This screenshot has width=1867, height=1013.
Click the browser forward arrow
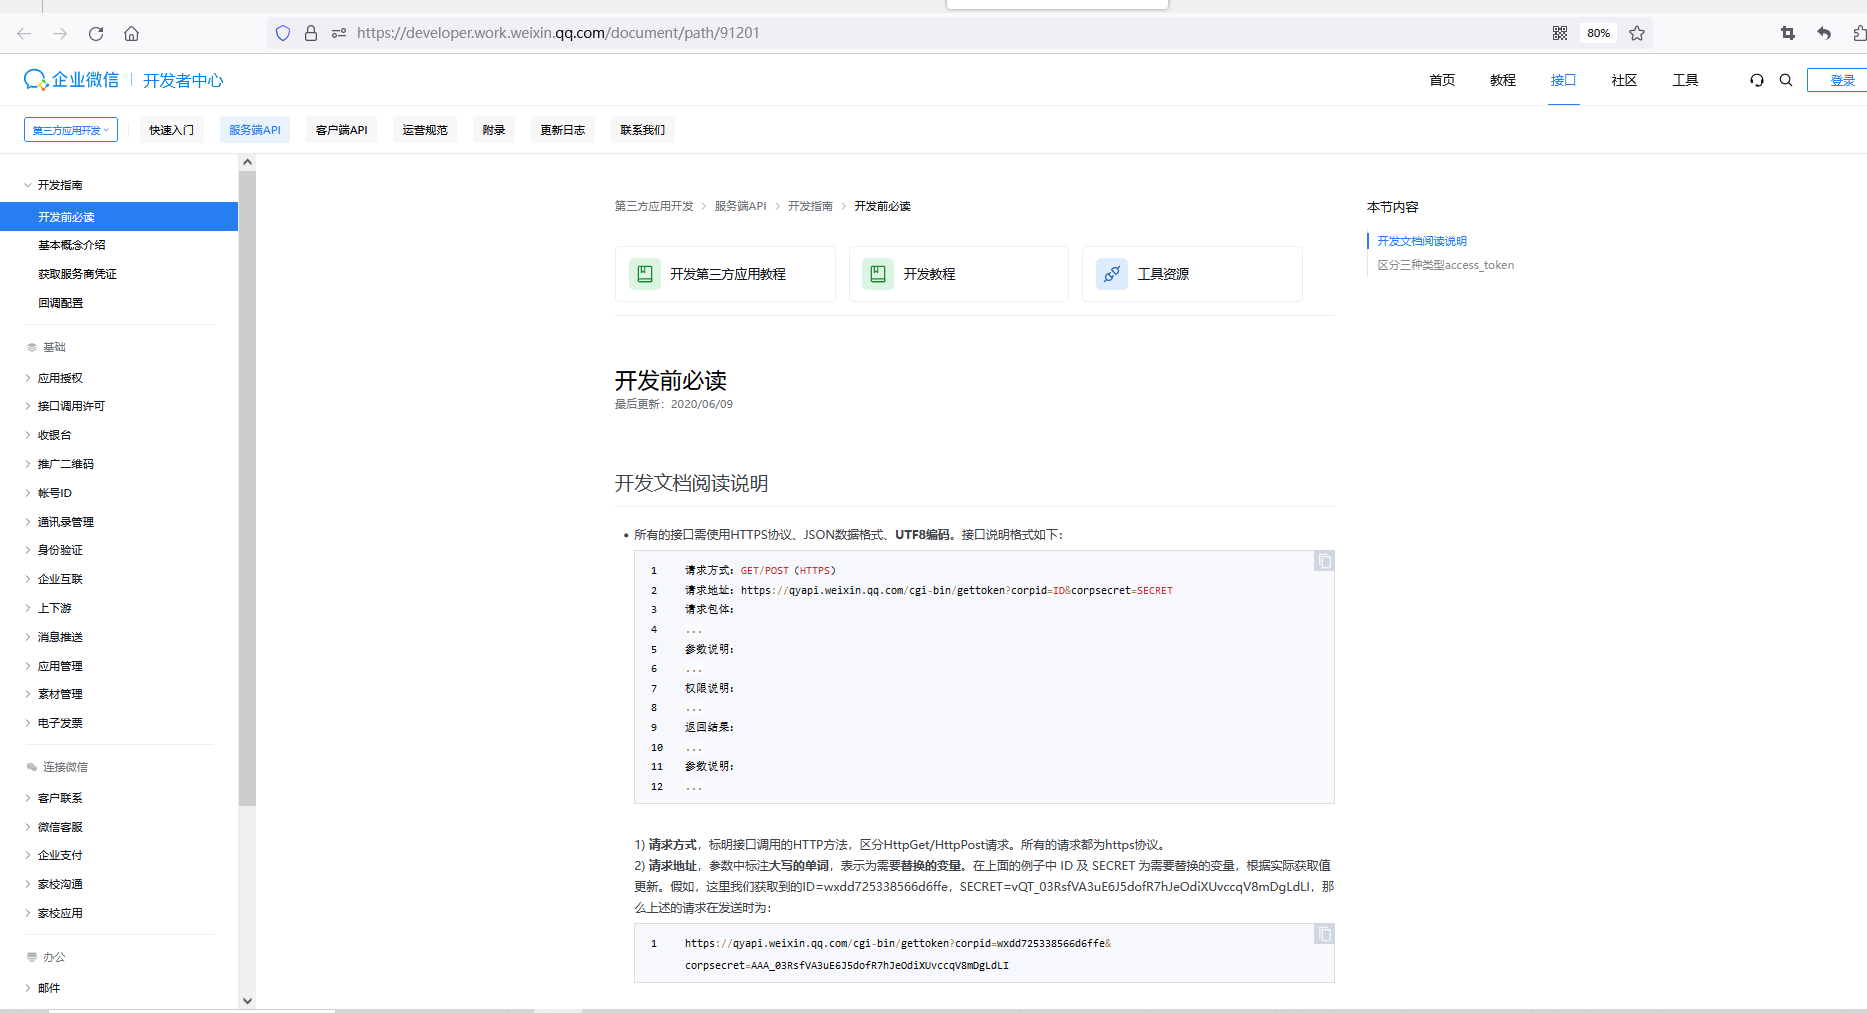click(x=60, y=33)
